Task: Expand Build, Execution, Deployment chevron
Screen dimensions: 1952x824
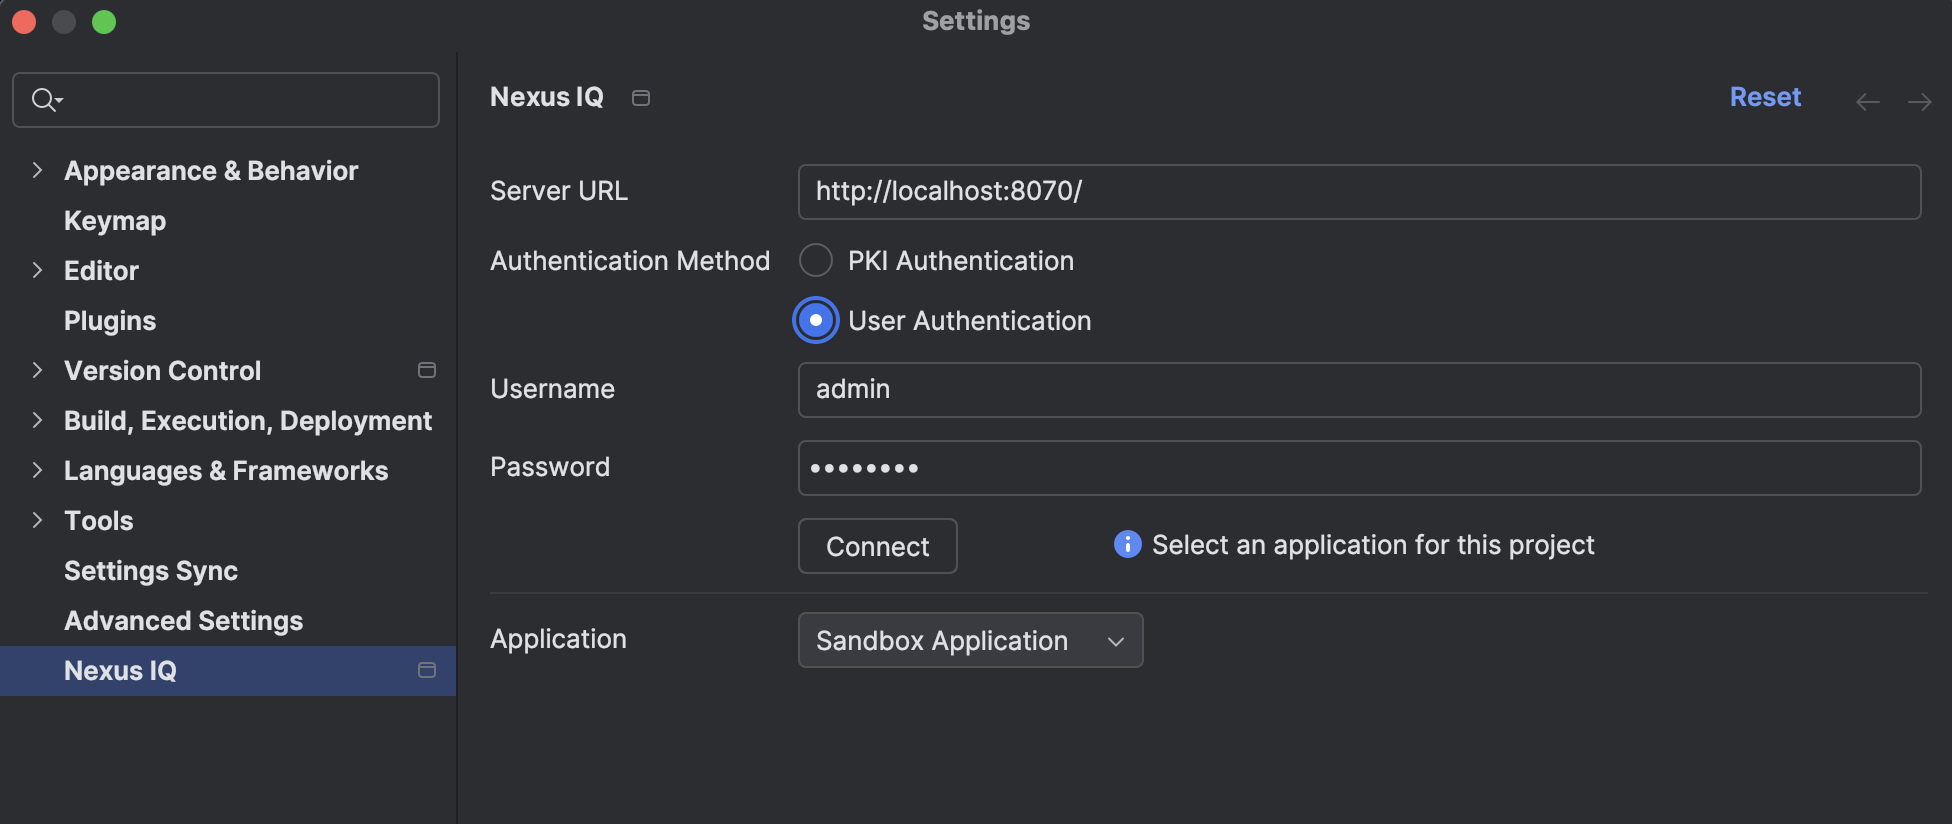Action: click(x=37, y=420)
